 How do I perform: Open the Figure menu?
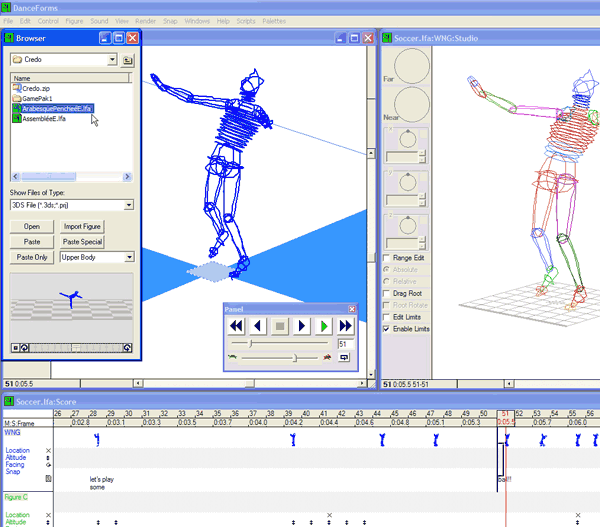73,20
